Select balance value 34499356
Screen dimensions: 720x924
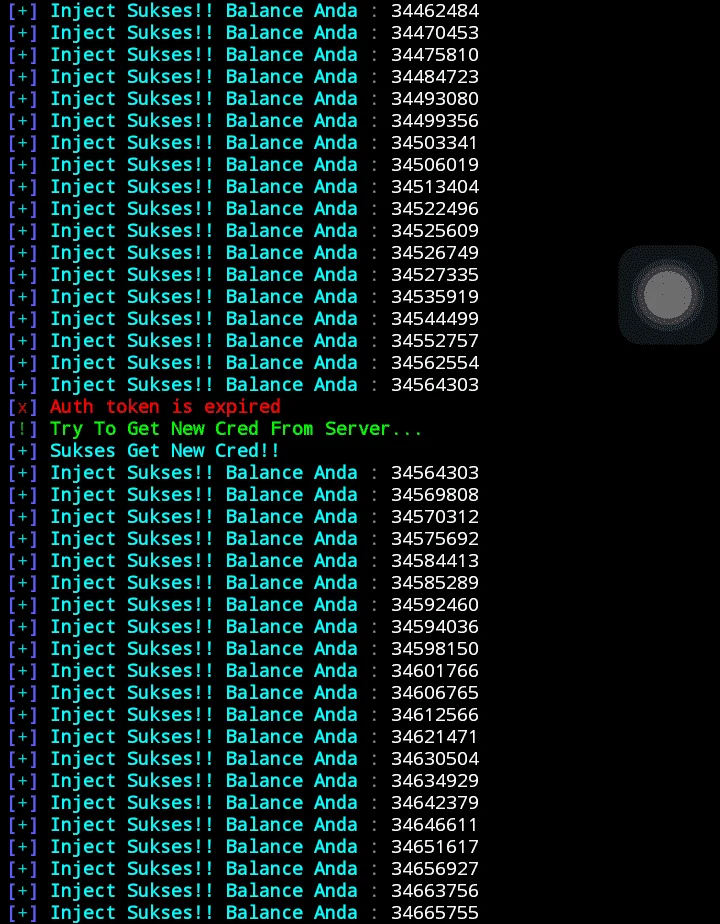coord(435,121)
